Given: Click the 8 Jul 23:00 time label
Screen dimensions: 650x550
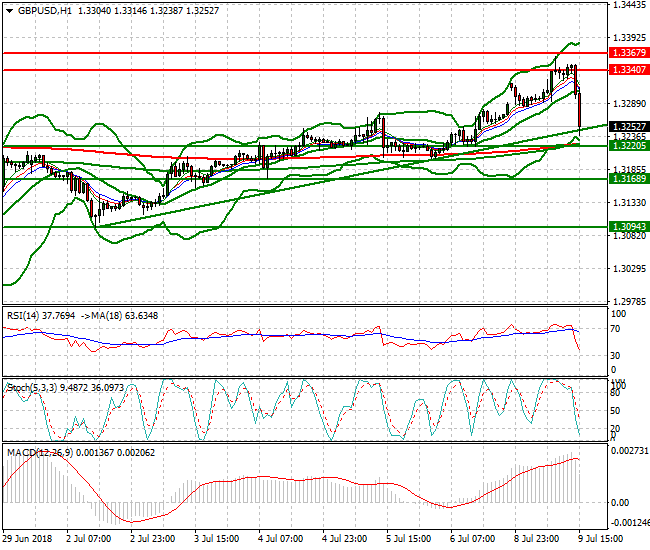Looking at the screenshot, I should (537, 539).
